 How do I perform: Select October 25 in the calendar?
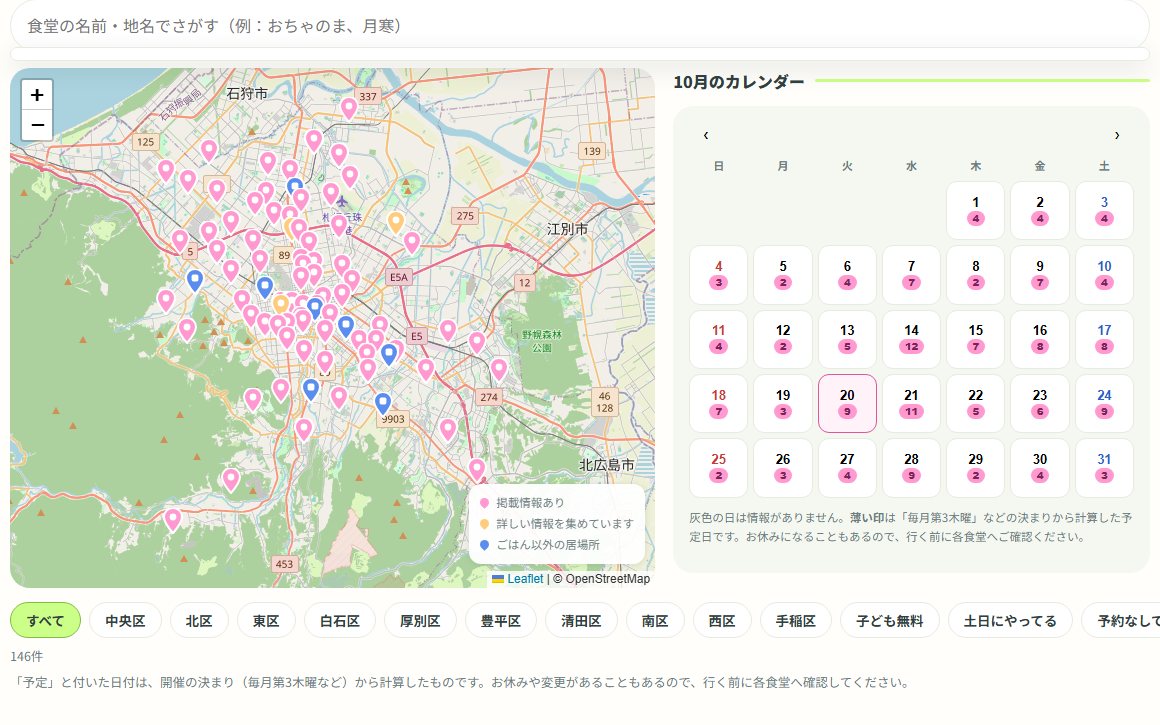[x=718, y=468]
